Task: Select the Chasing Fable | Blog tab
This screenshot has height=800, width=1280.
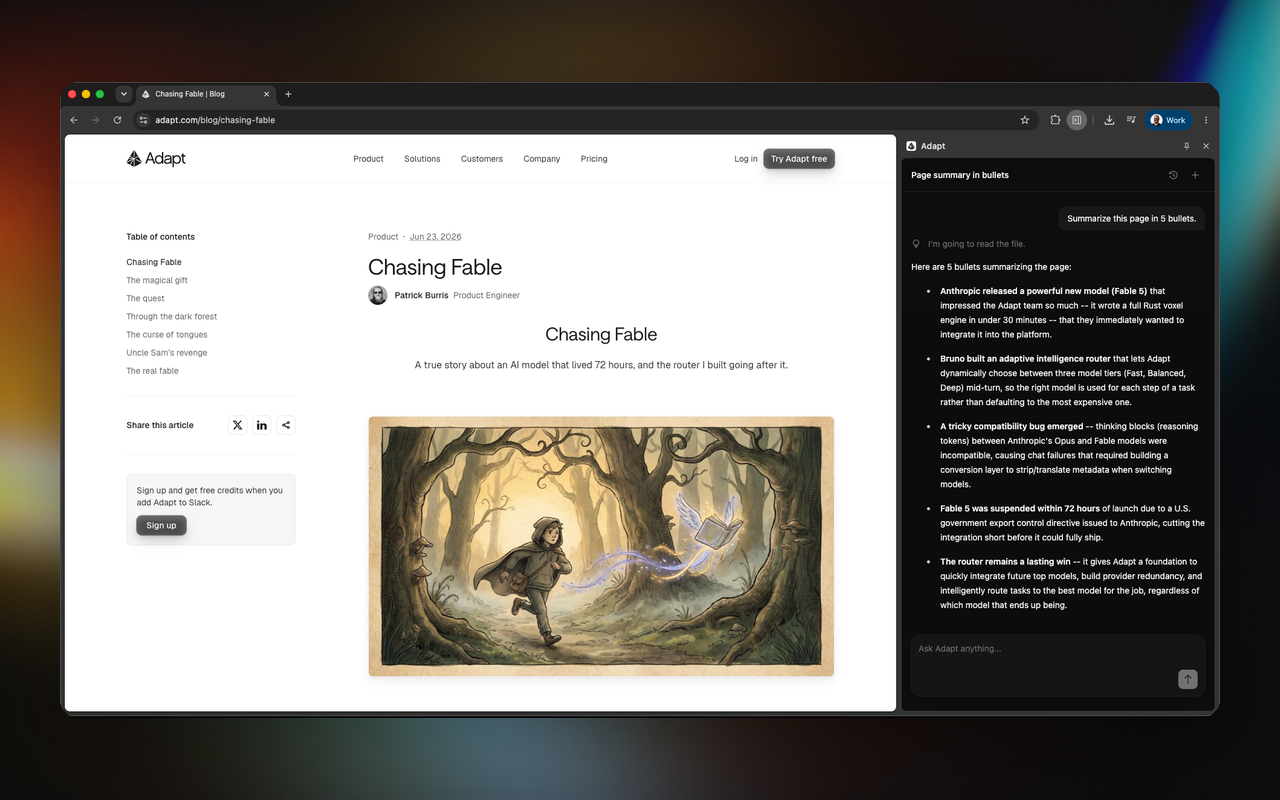Action: coord(205,94)
